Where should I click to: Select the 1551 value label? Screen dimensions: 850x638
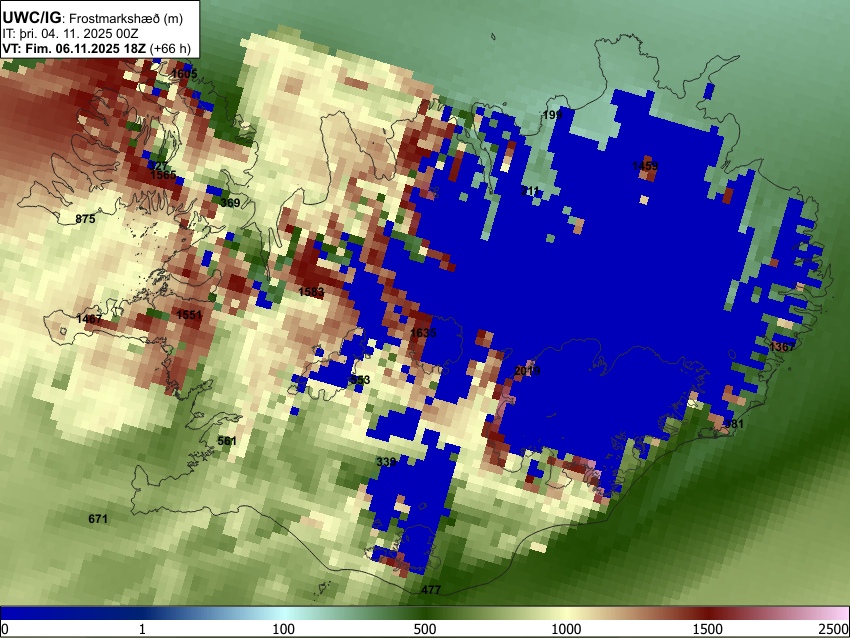pos(189,315)
